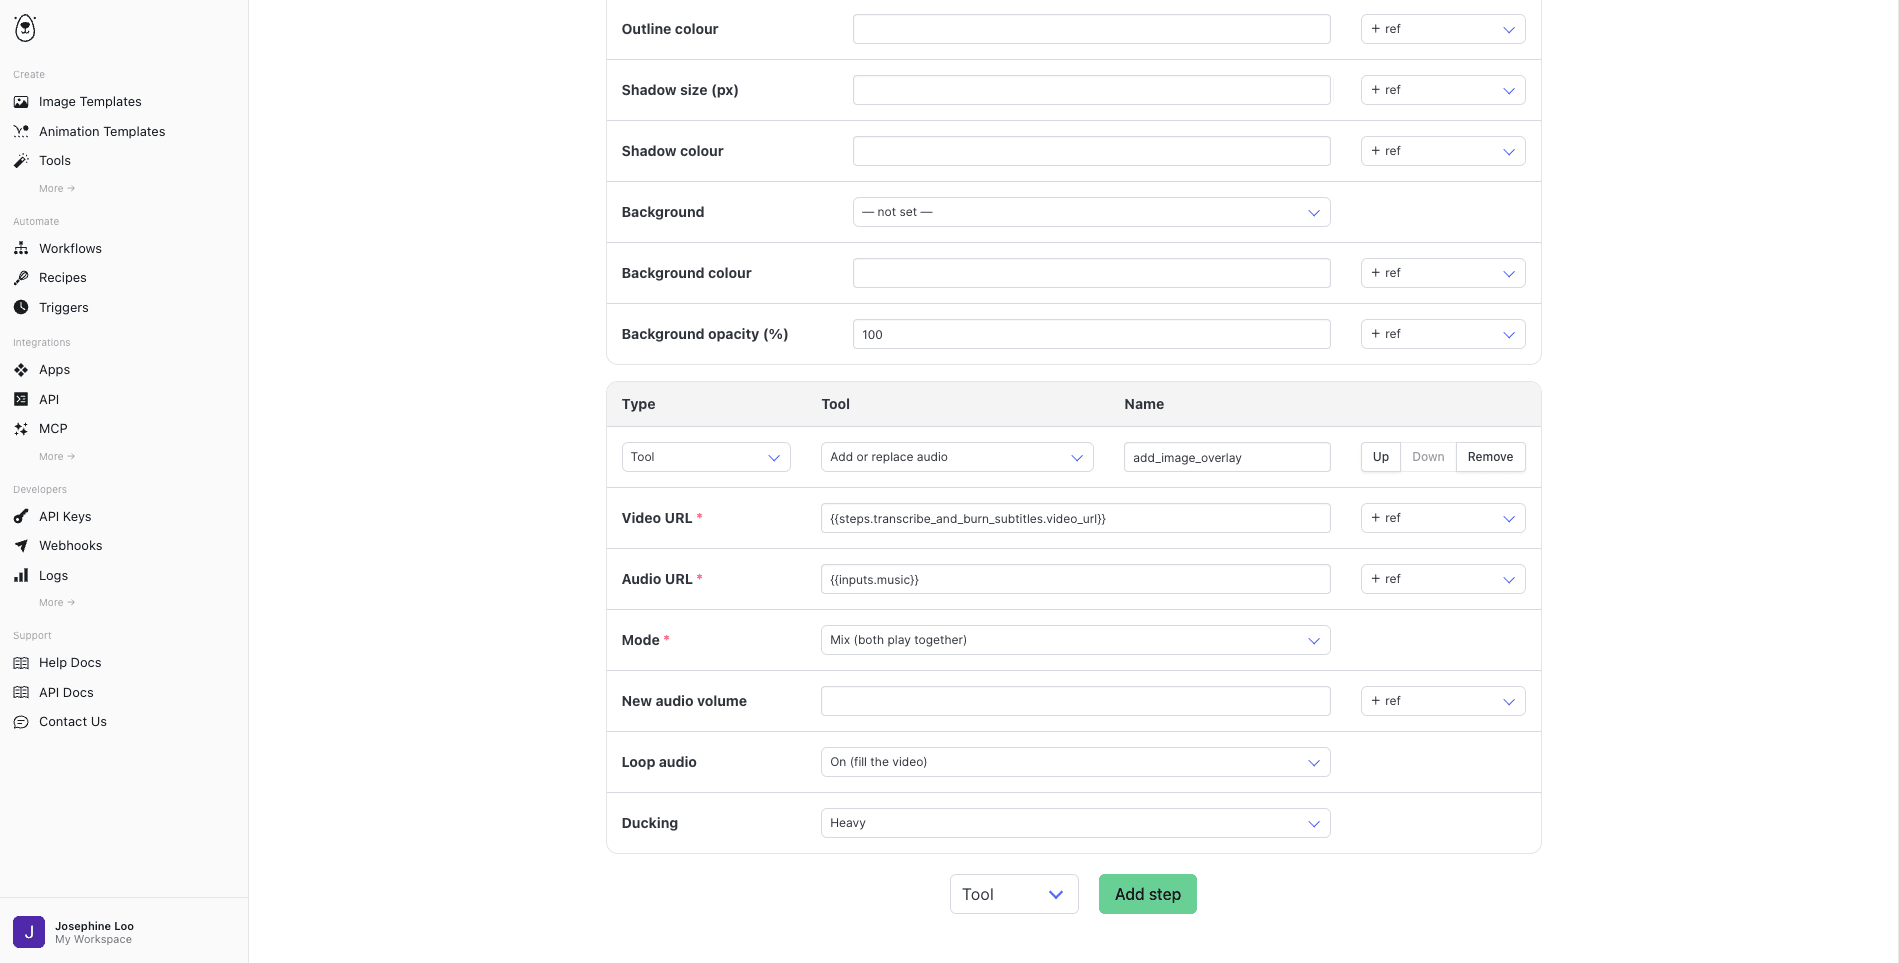Screen dimensions: 1899x963
Task: Click the Video URL input field
Action: (1075, 518)
